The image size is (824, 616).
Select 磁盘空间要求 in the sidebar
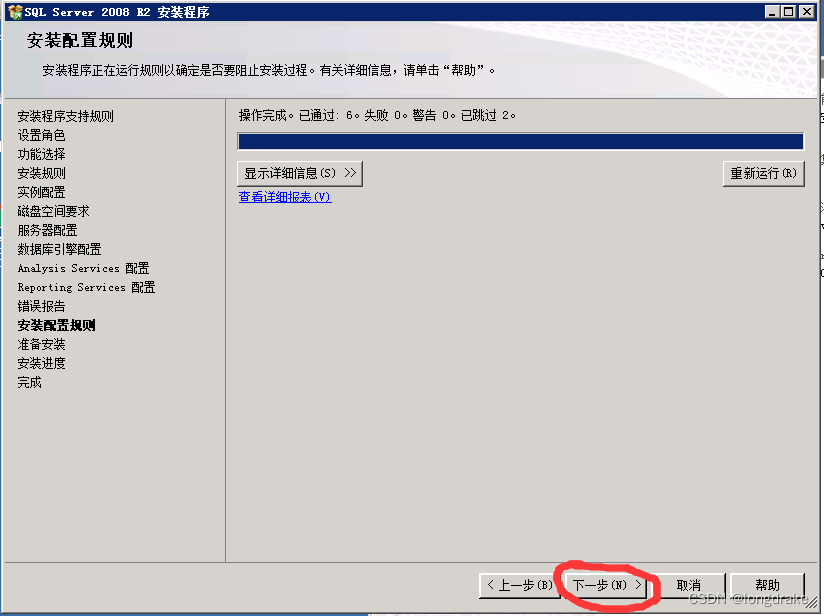pyautogui.click(x=53, y=210)
